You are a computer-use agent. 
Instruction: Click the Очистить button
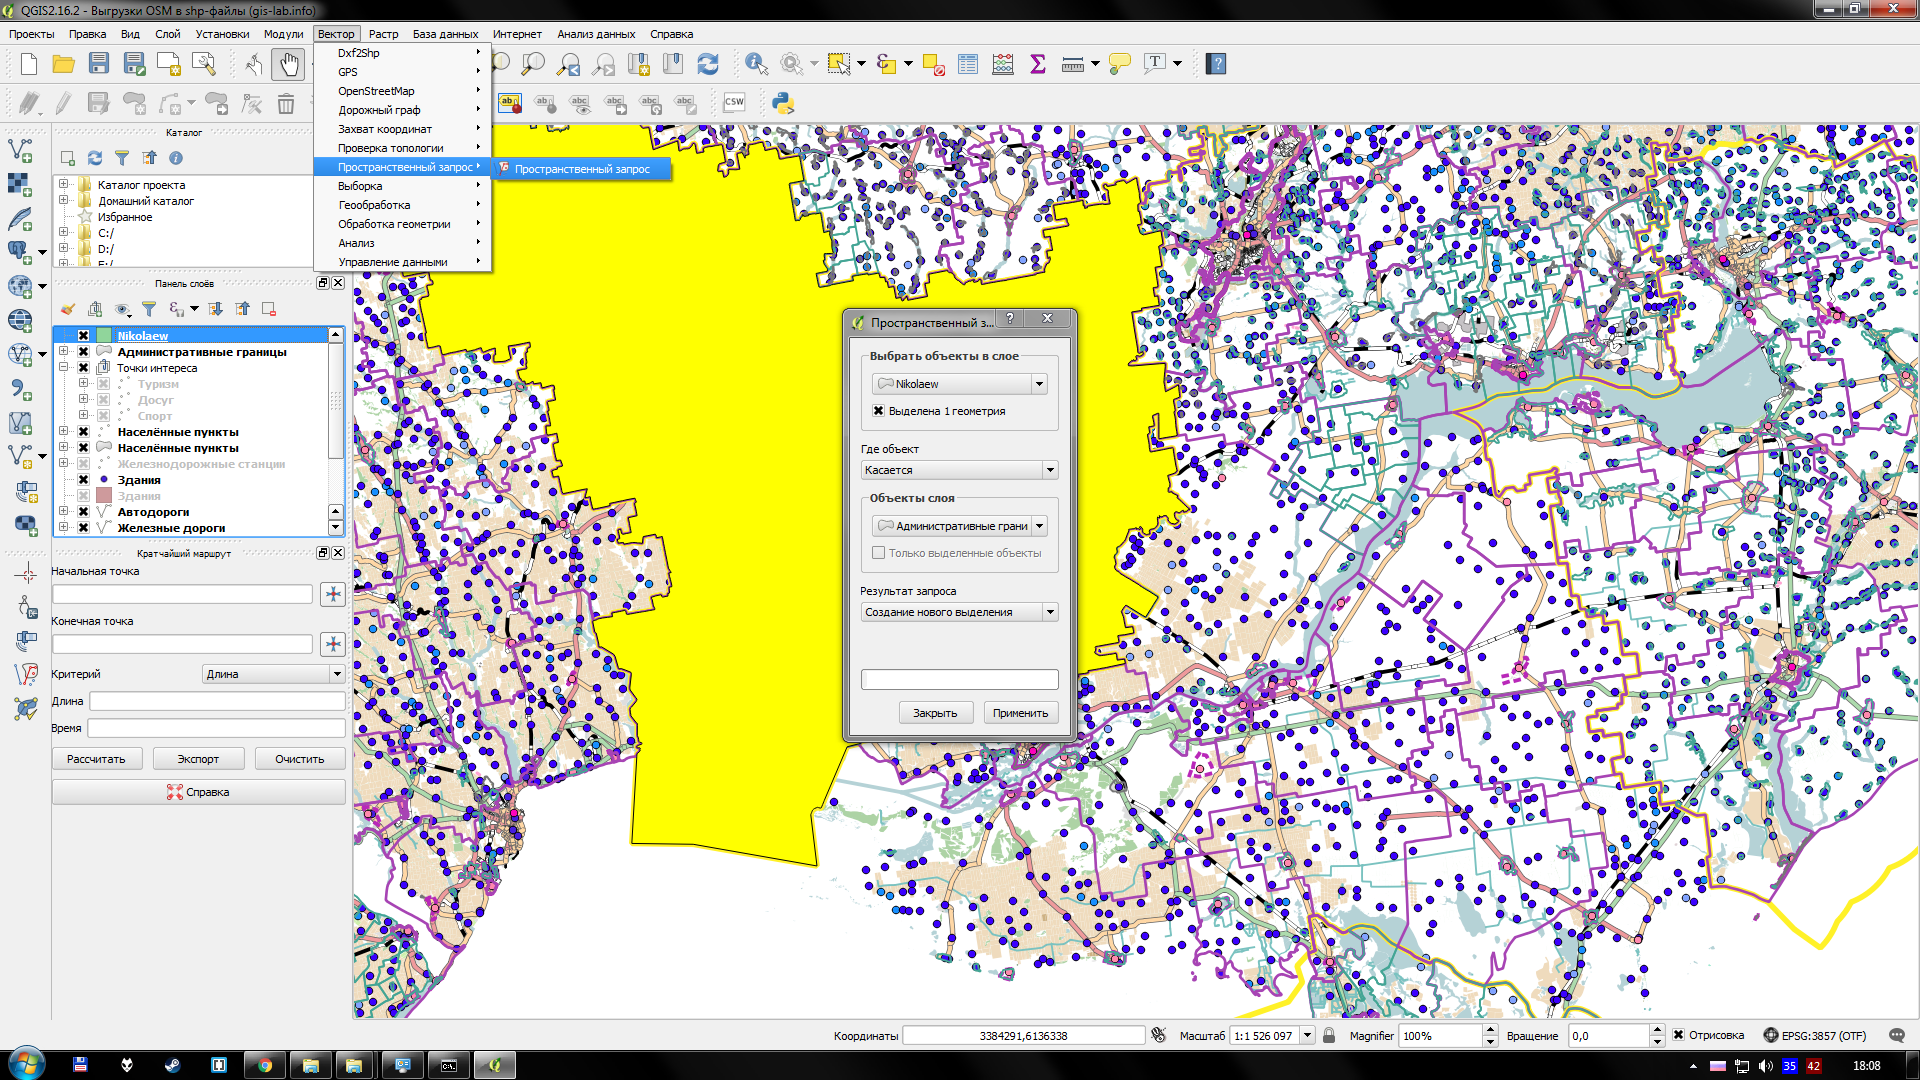(300, 759)
